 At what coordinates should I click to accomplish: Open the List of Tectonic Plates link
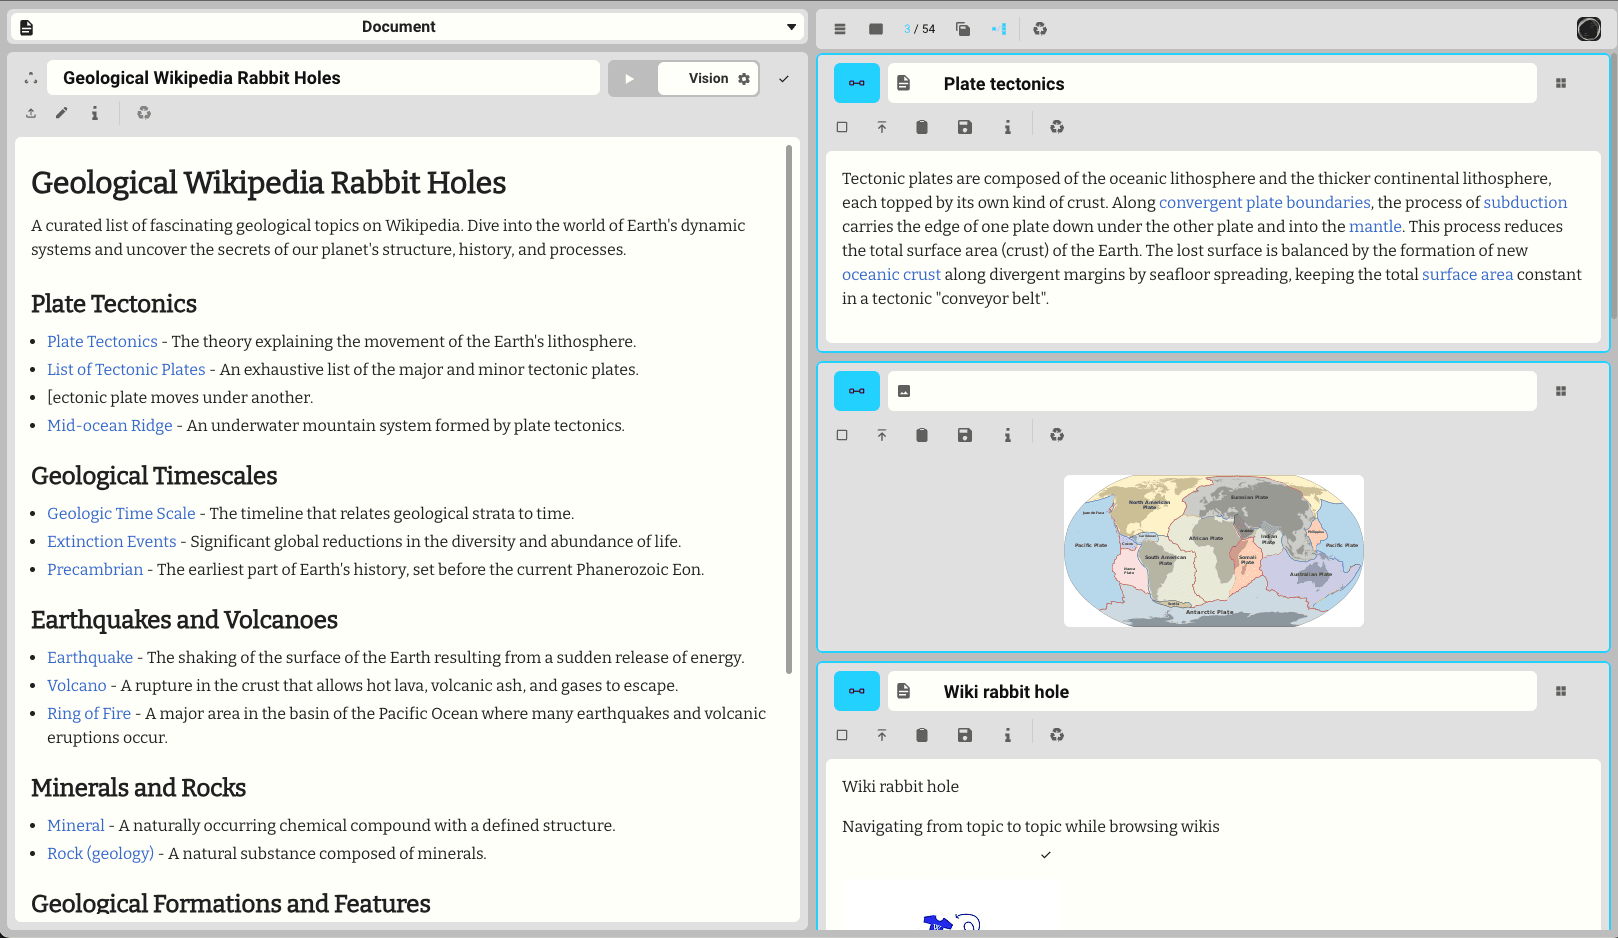126,370
